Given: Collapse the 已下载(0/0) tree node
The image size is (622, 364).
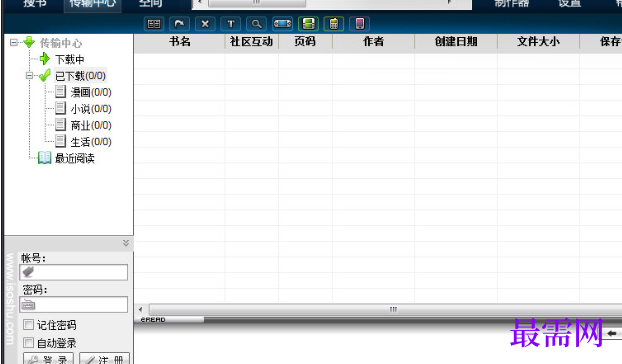Looking at the screenshot, I should coord(29,75).
